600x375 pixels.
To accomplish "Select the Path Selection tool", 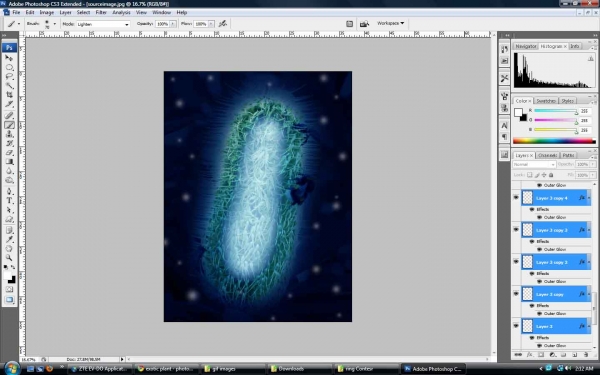I will tap(9, 210).
